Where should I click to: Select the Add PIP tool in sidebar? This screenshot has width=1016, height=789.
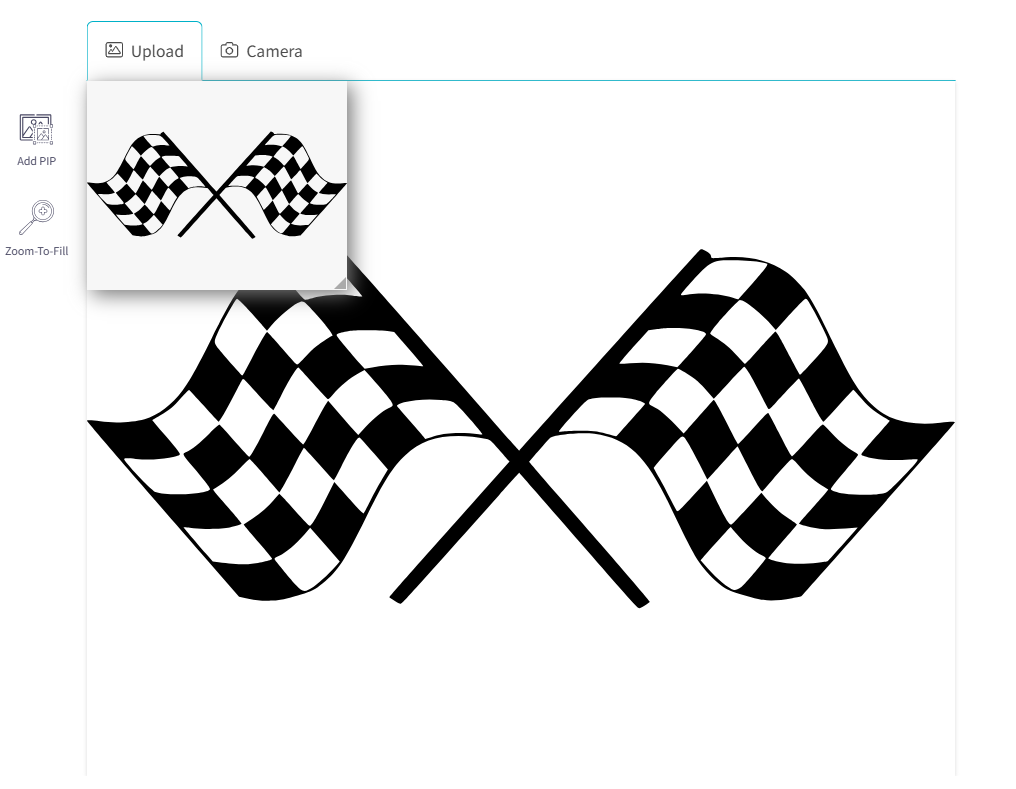pos(36,138)
